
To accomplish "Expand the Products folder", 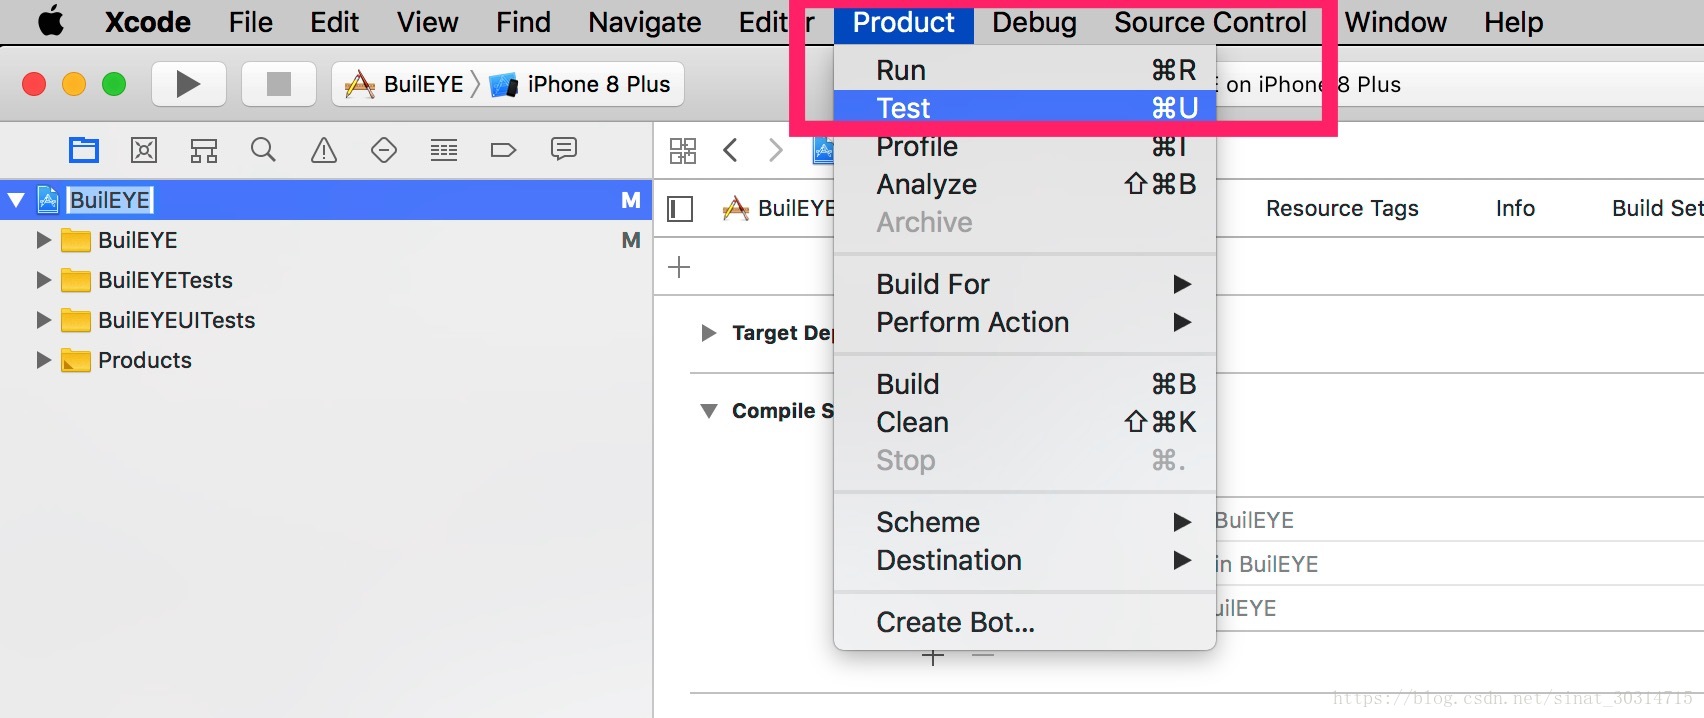I will (x=43, y=360).
